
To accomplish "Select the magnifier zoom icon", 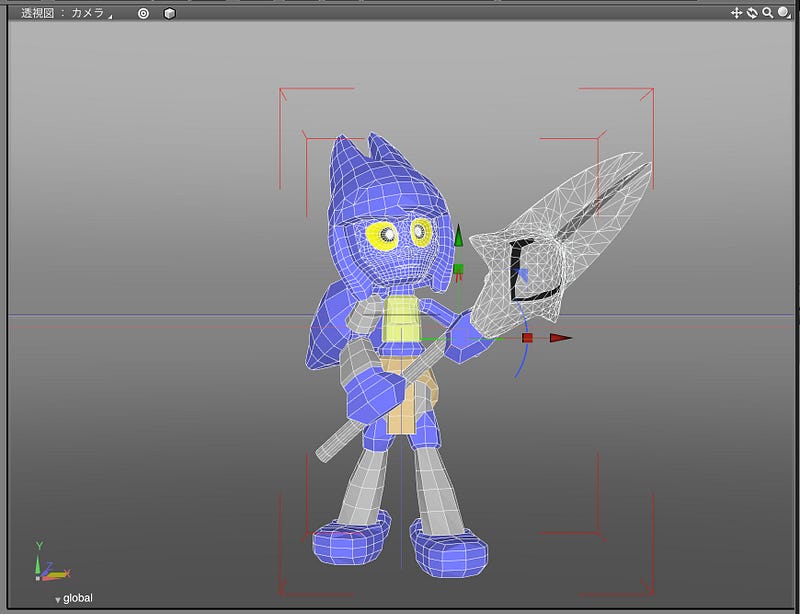I will tap(767, 13).
